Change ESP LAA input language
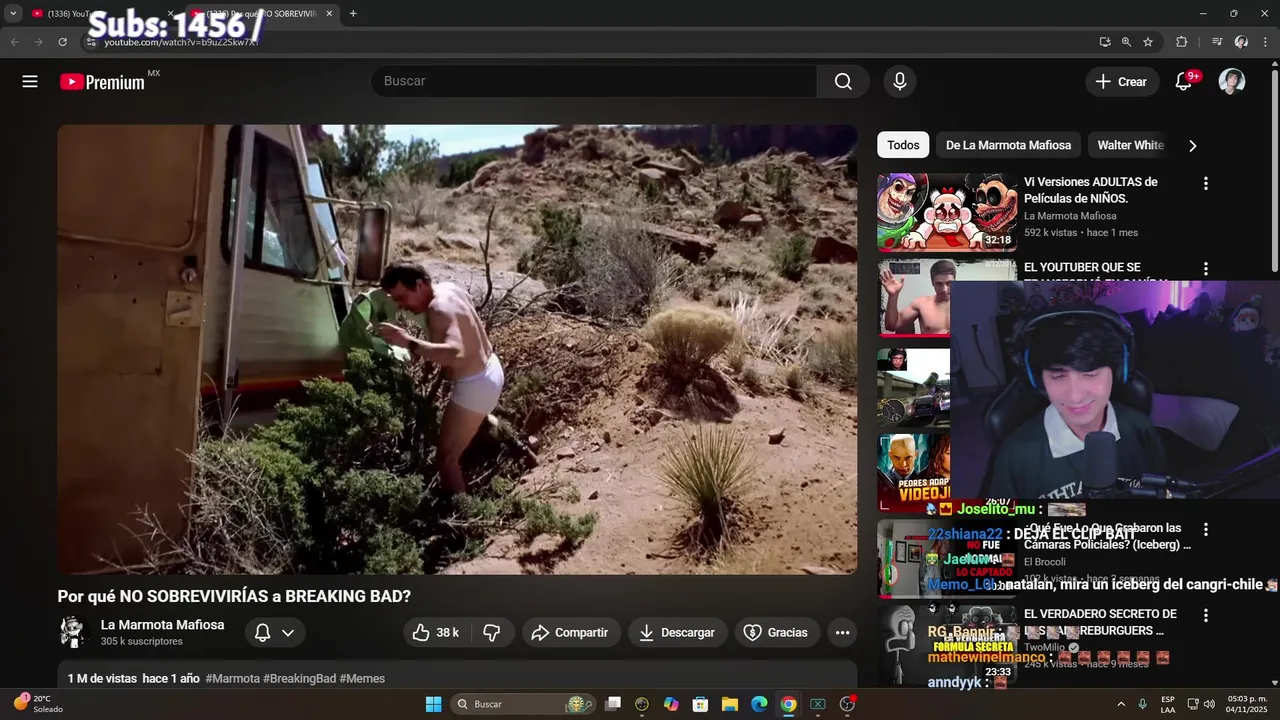The width and height of the screenshot is (1280, 720). 1168,704
